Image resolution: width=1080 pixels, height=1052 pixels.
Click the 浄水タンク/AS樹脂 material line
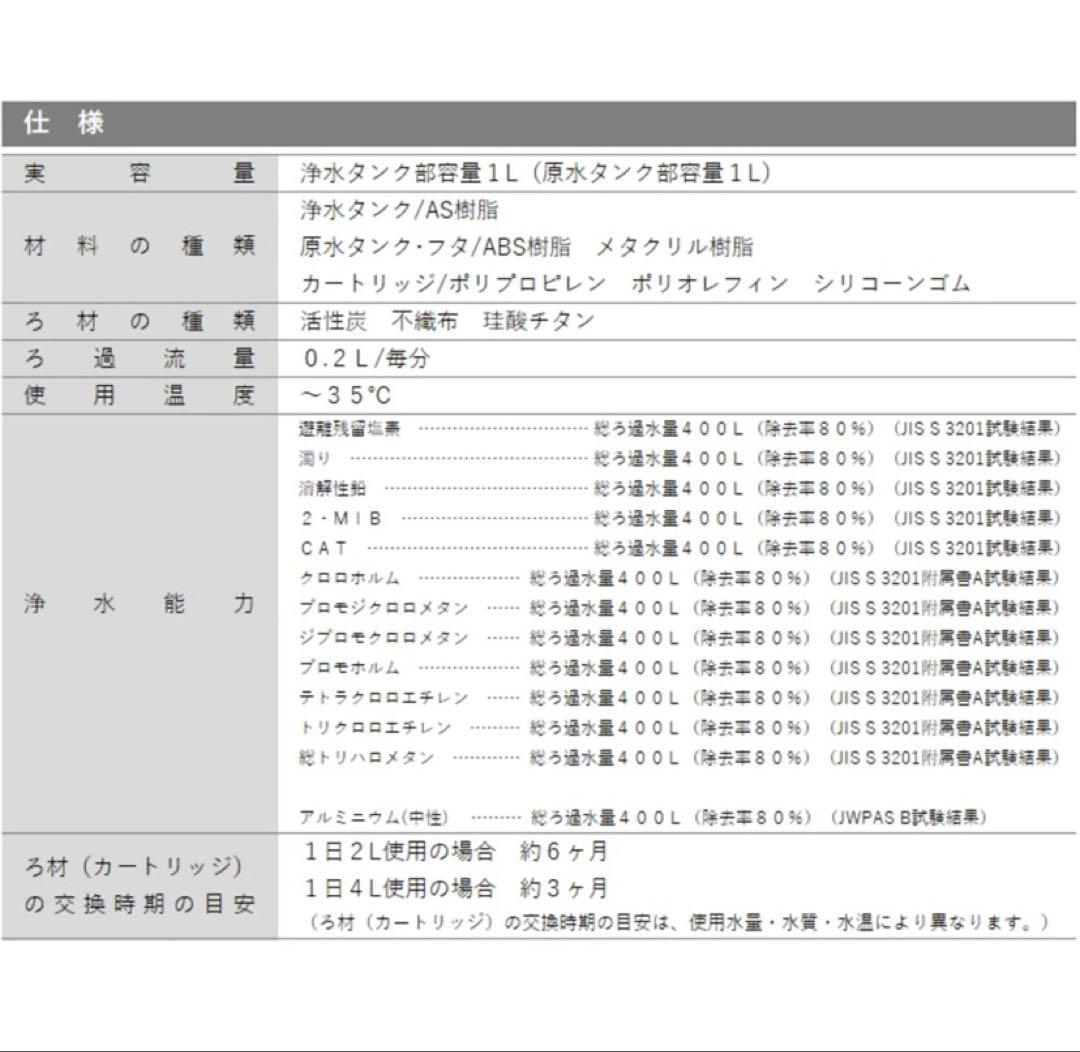point(399,211)
